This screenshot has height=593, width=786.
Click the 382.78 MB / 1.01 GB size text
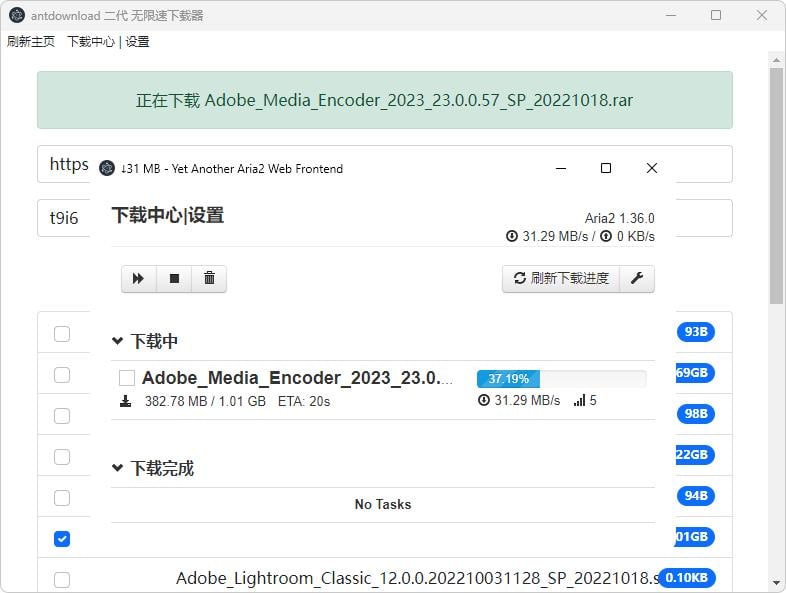(205, 401)
